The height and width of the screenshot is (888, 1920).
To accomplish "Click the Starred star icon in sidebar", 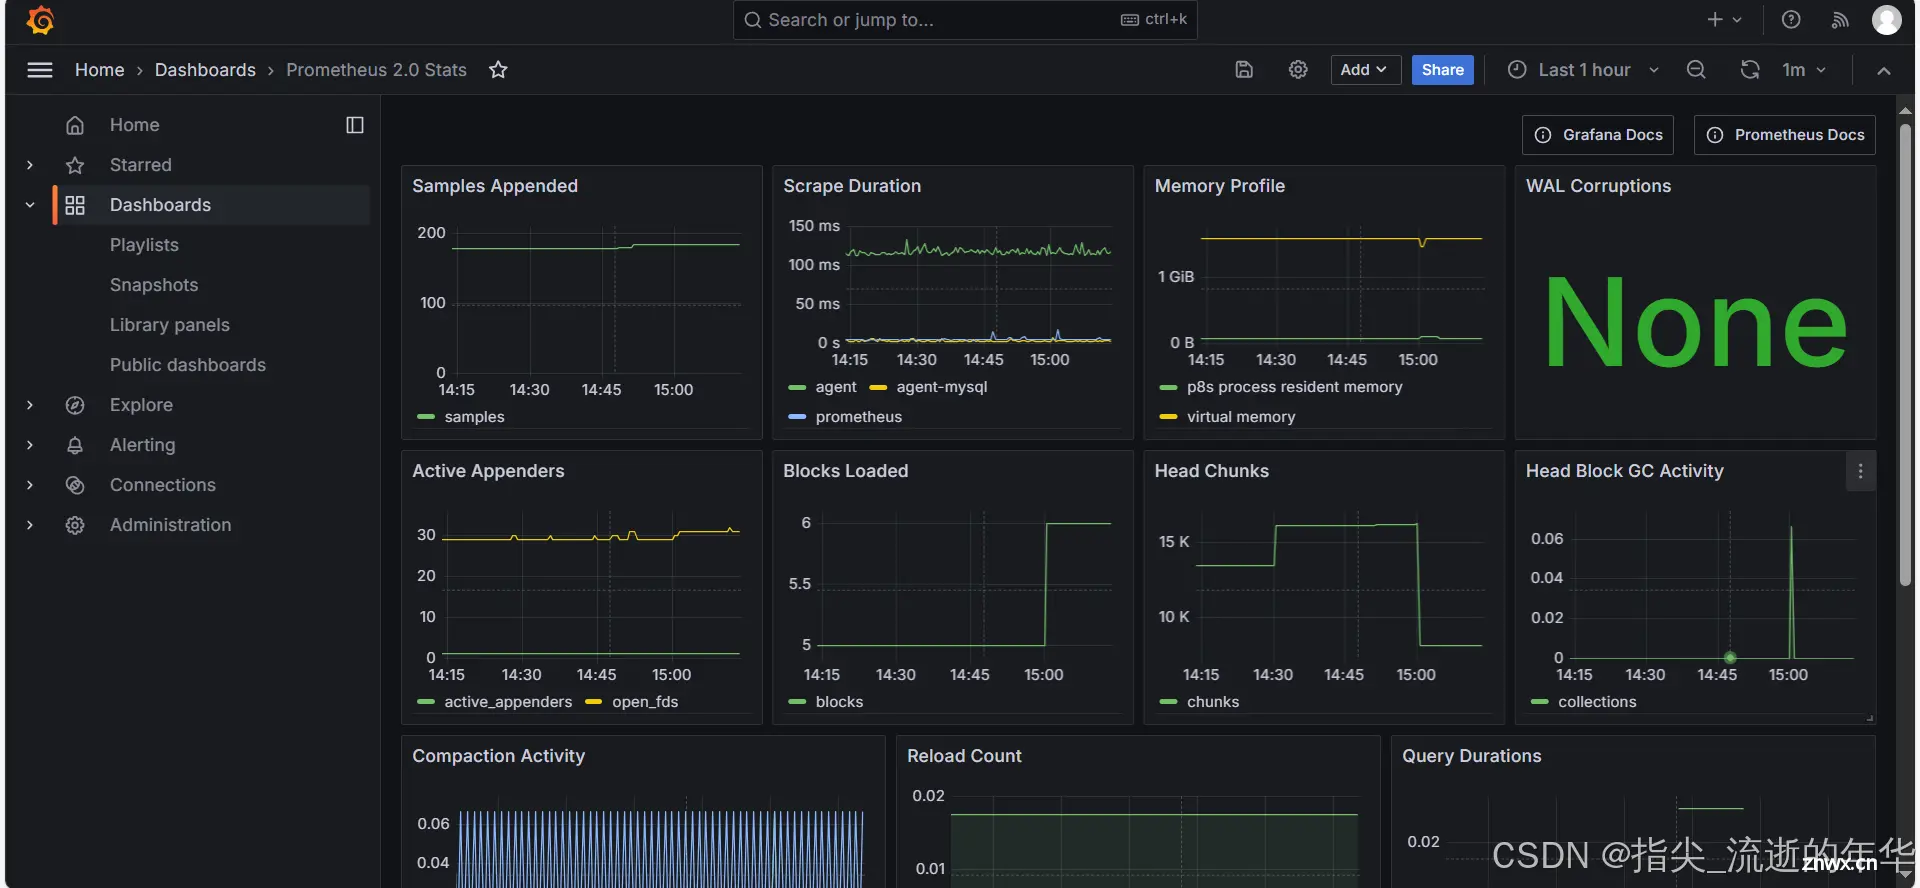I will point(75,165).
